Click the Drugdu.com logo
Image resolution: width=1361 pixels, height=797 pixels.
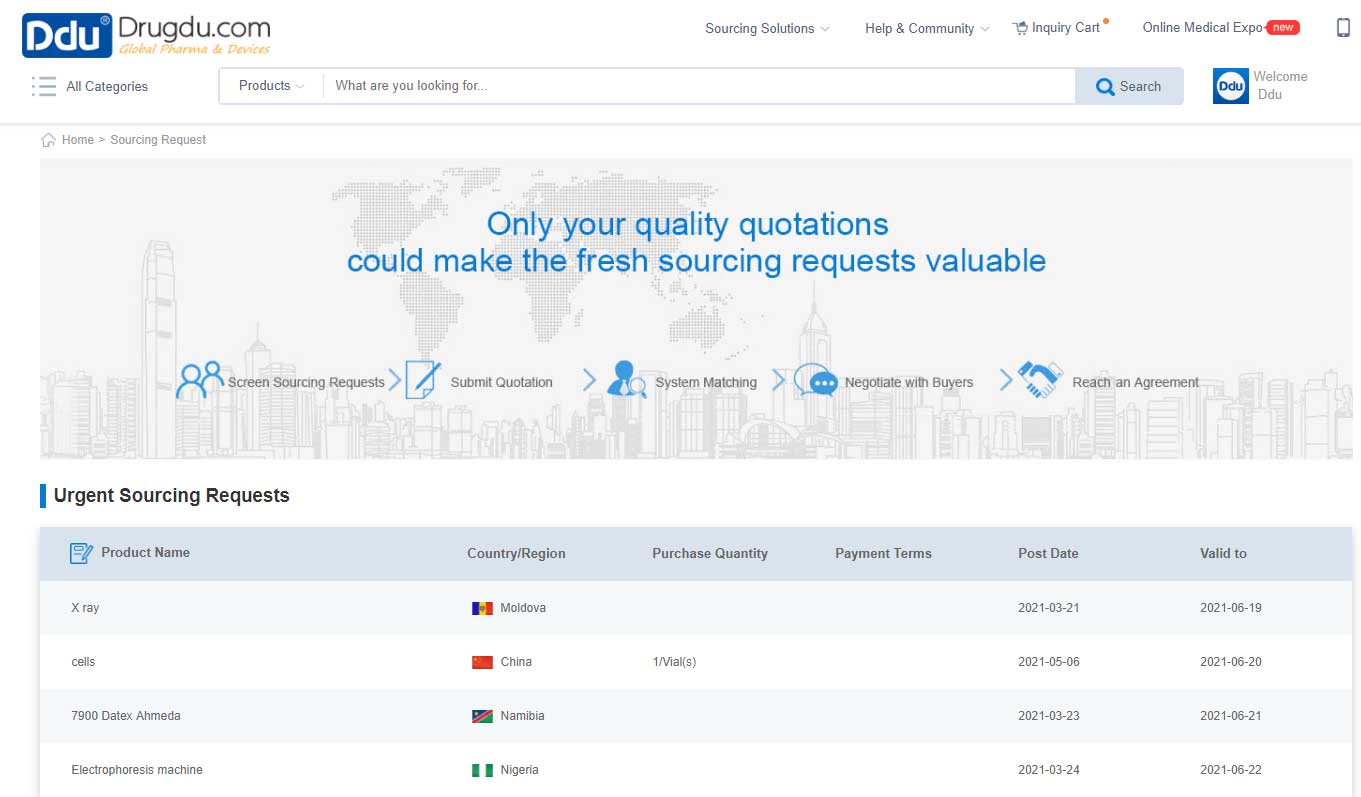(146, 35)
